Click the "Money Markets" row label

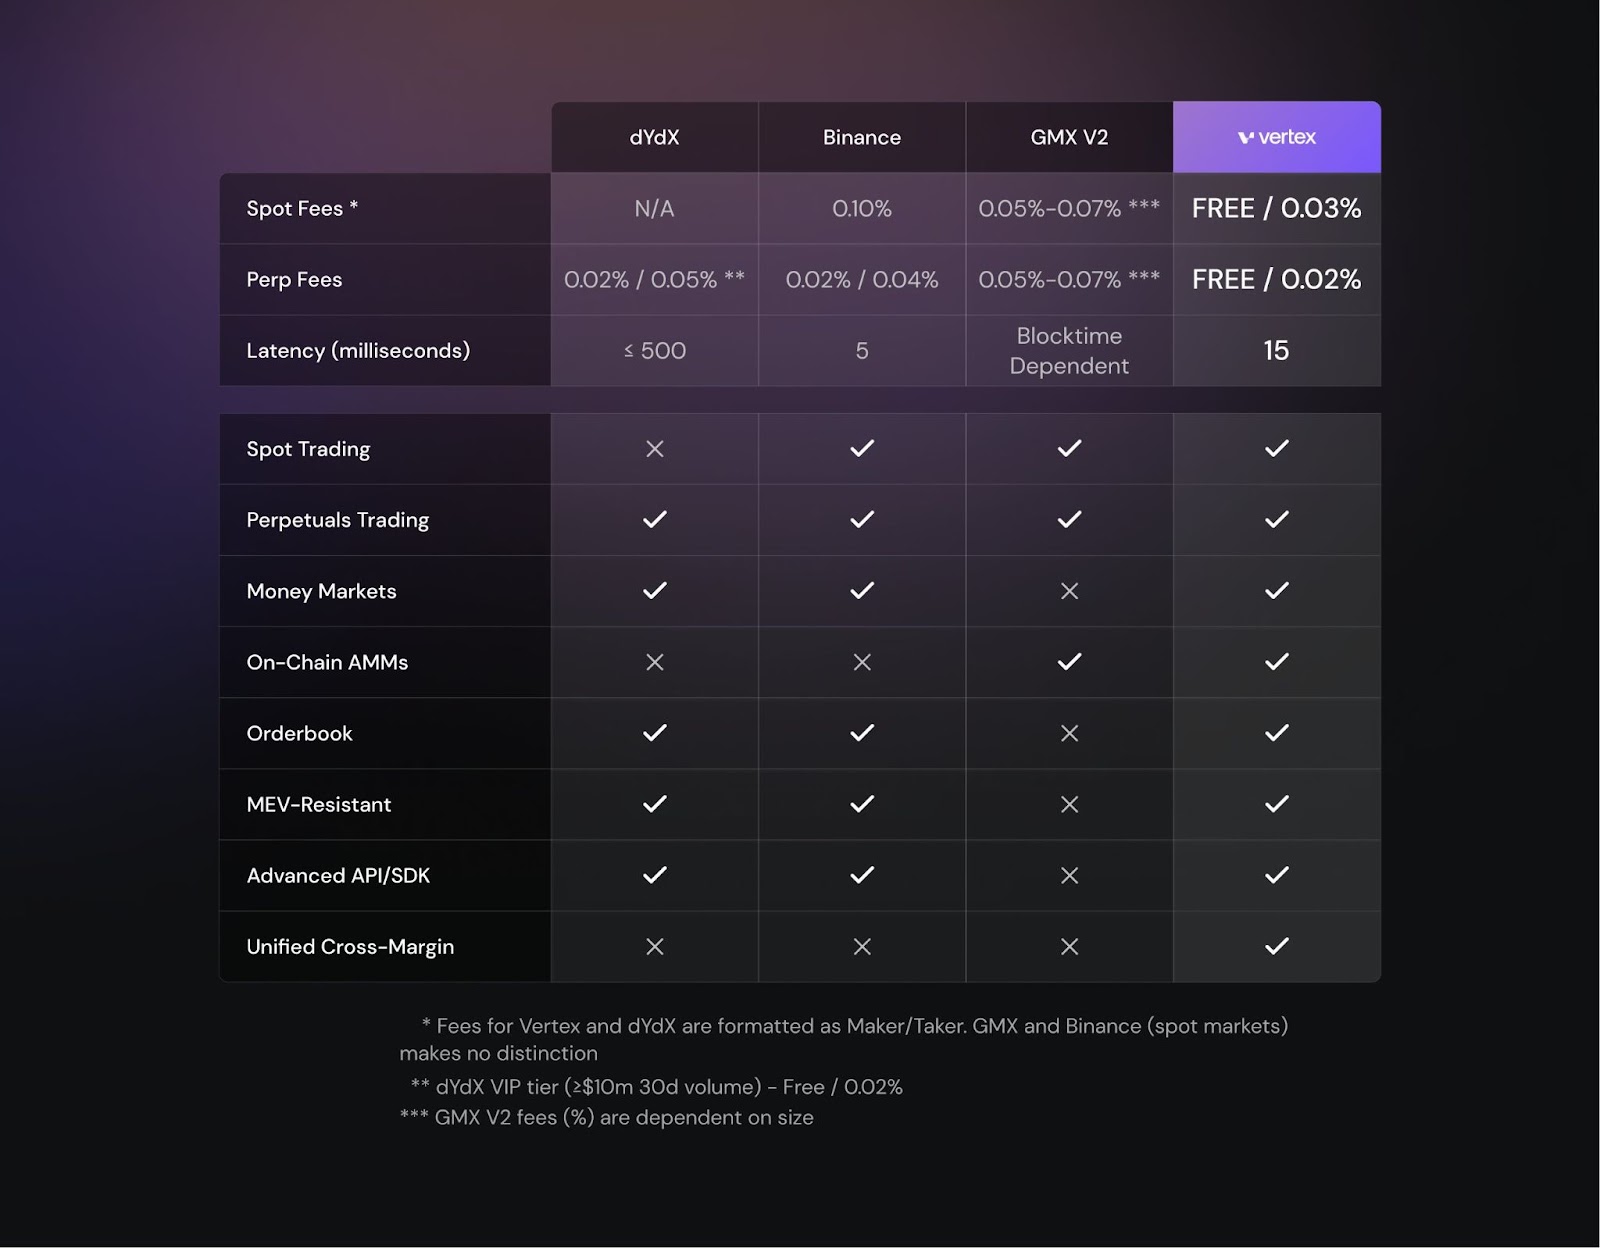pyautogui.click(x=321, y=591)
